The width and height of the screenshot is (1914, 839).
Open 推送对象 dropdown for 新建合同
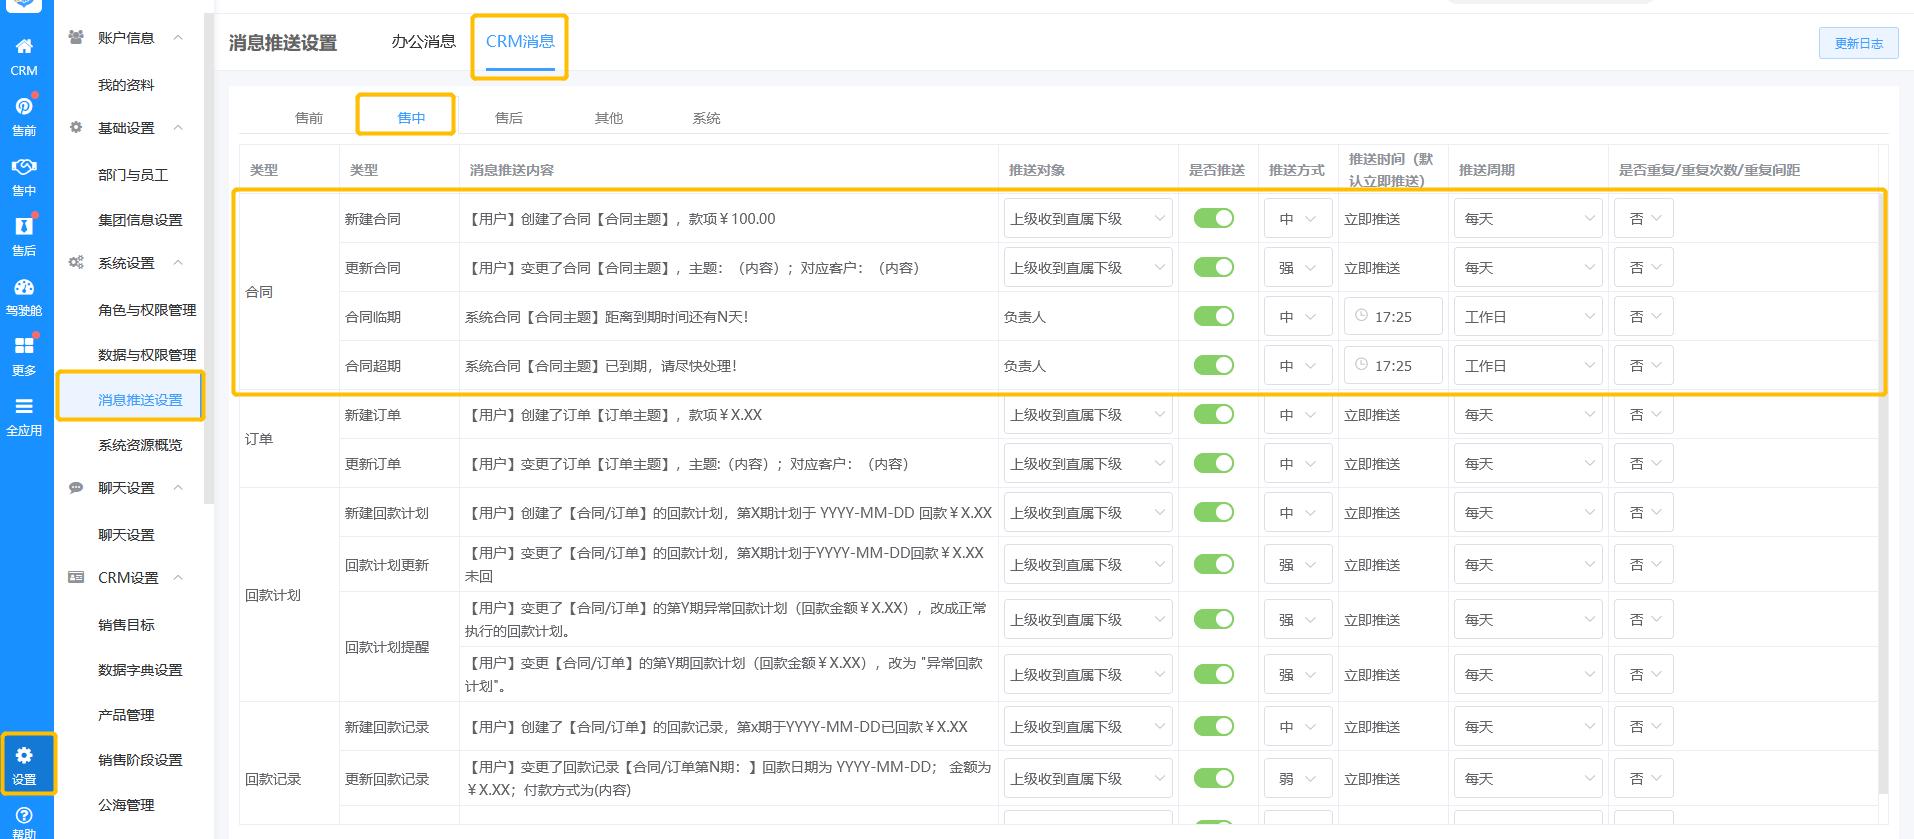click(1088, 218)
